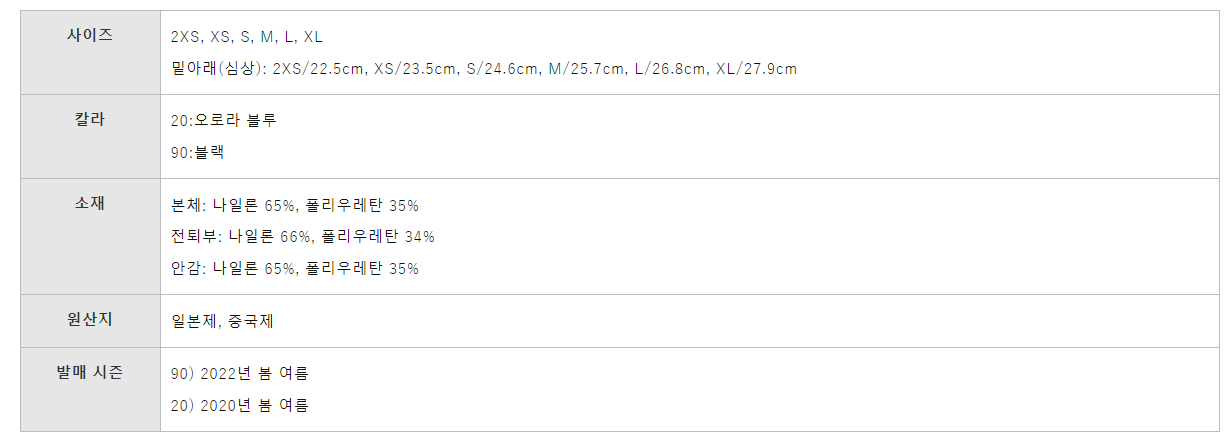1225x436 pixels.
Task: Click the 본체 material composition line
Action: point(295,205)
